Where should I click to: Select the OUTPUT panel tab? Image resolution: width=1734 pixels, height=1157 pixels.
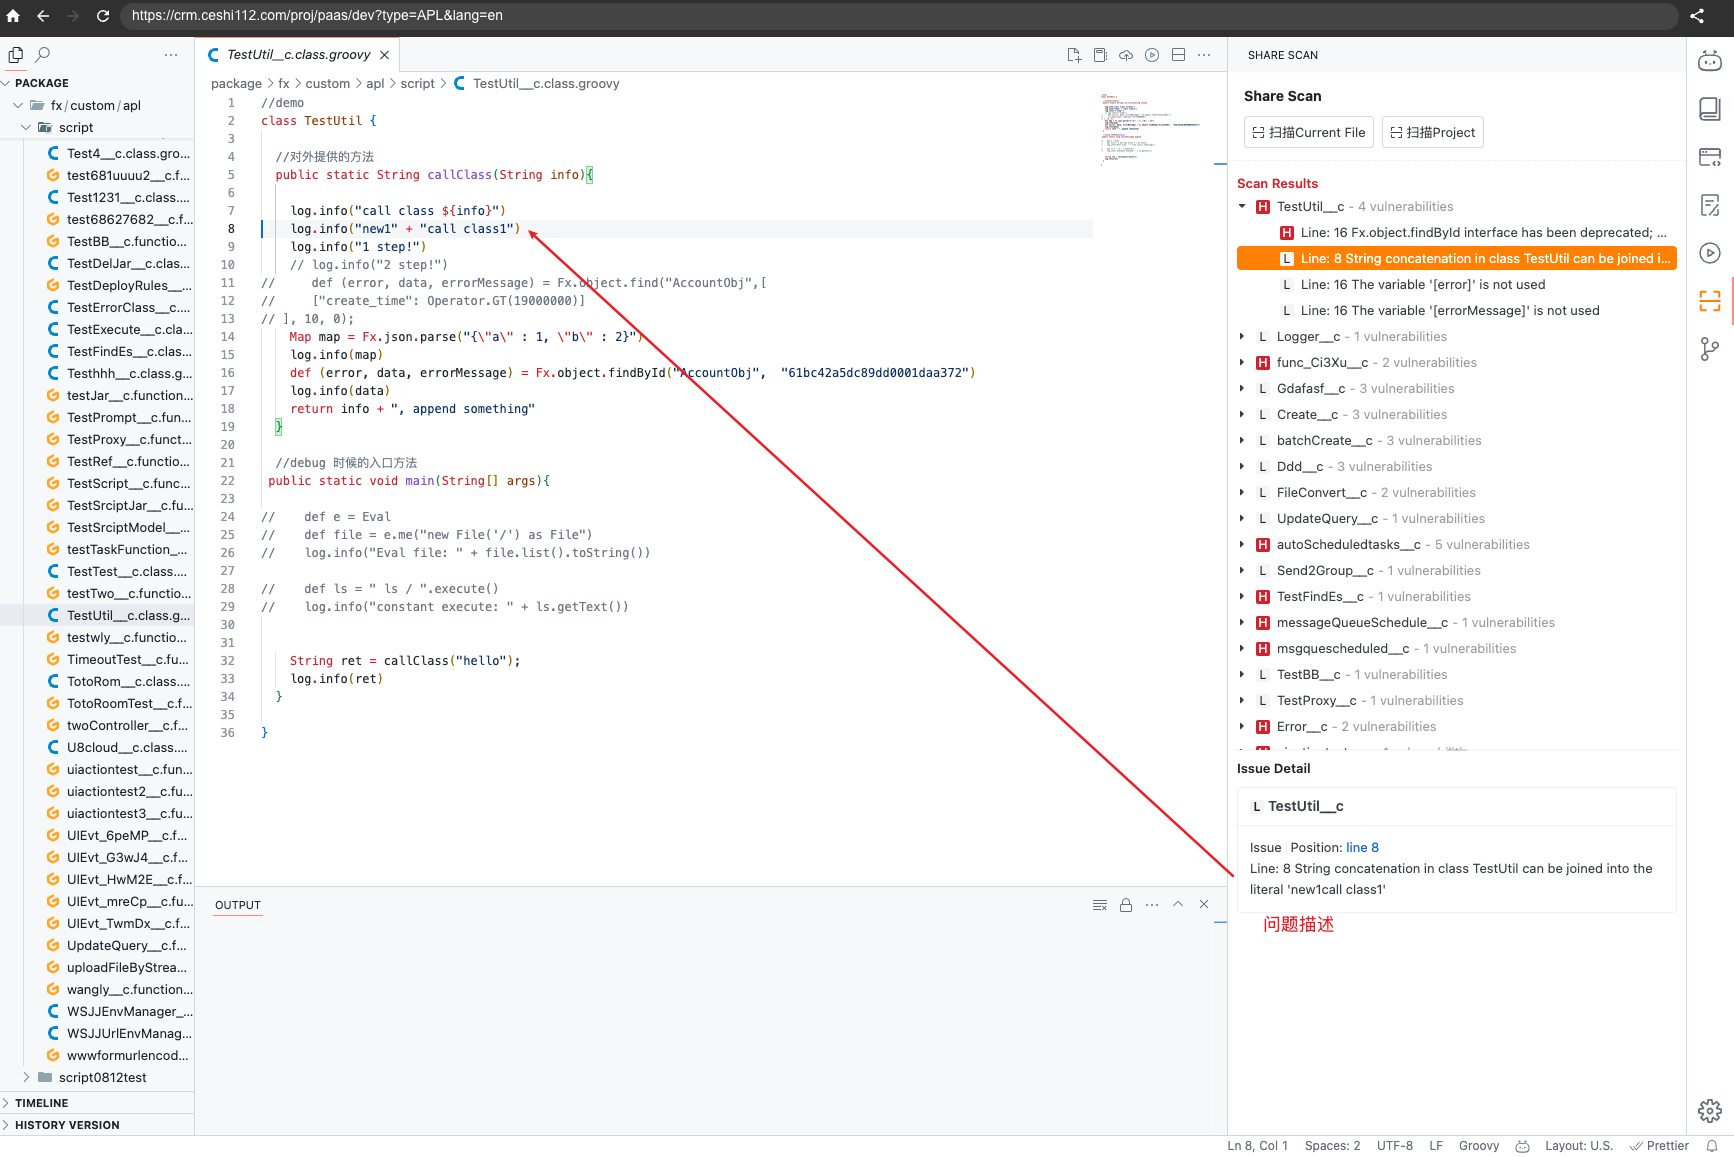click(238, 905)
